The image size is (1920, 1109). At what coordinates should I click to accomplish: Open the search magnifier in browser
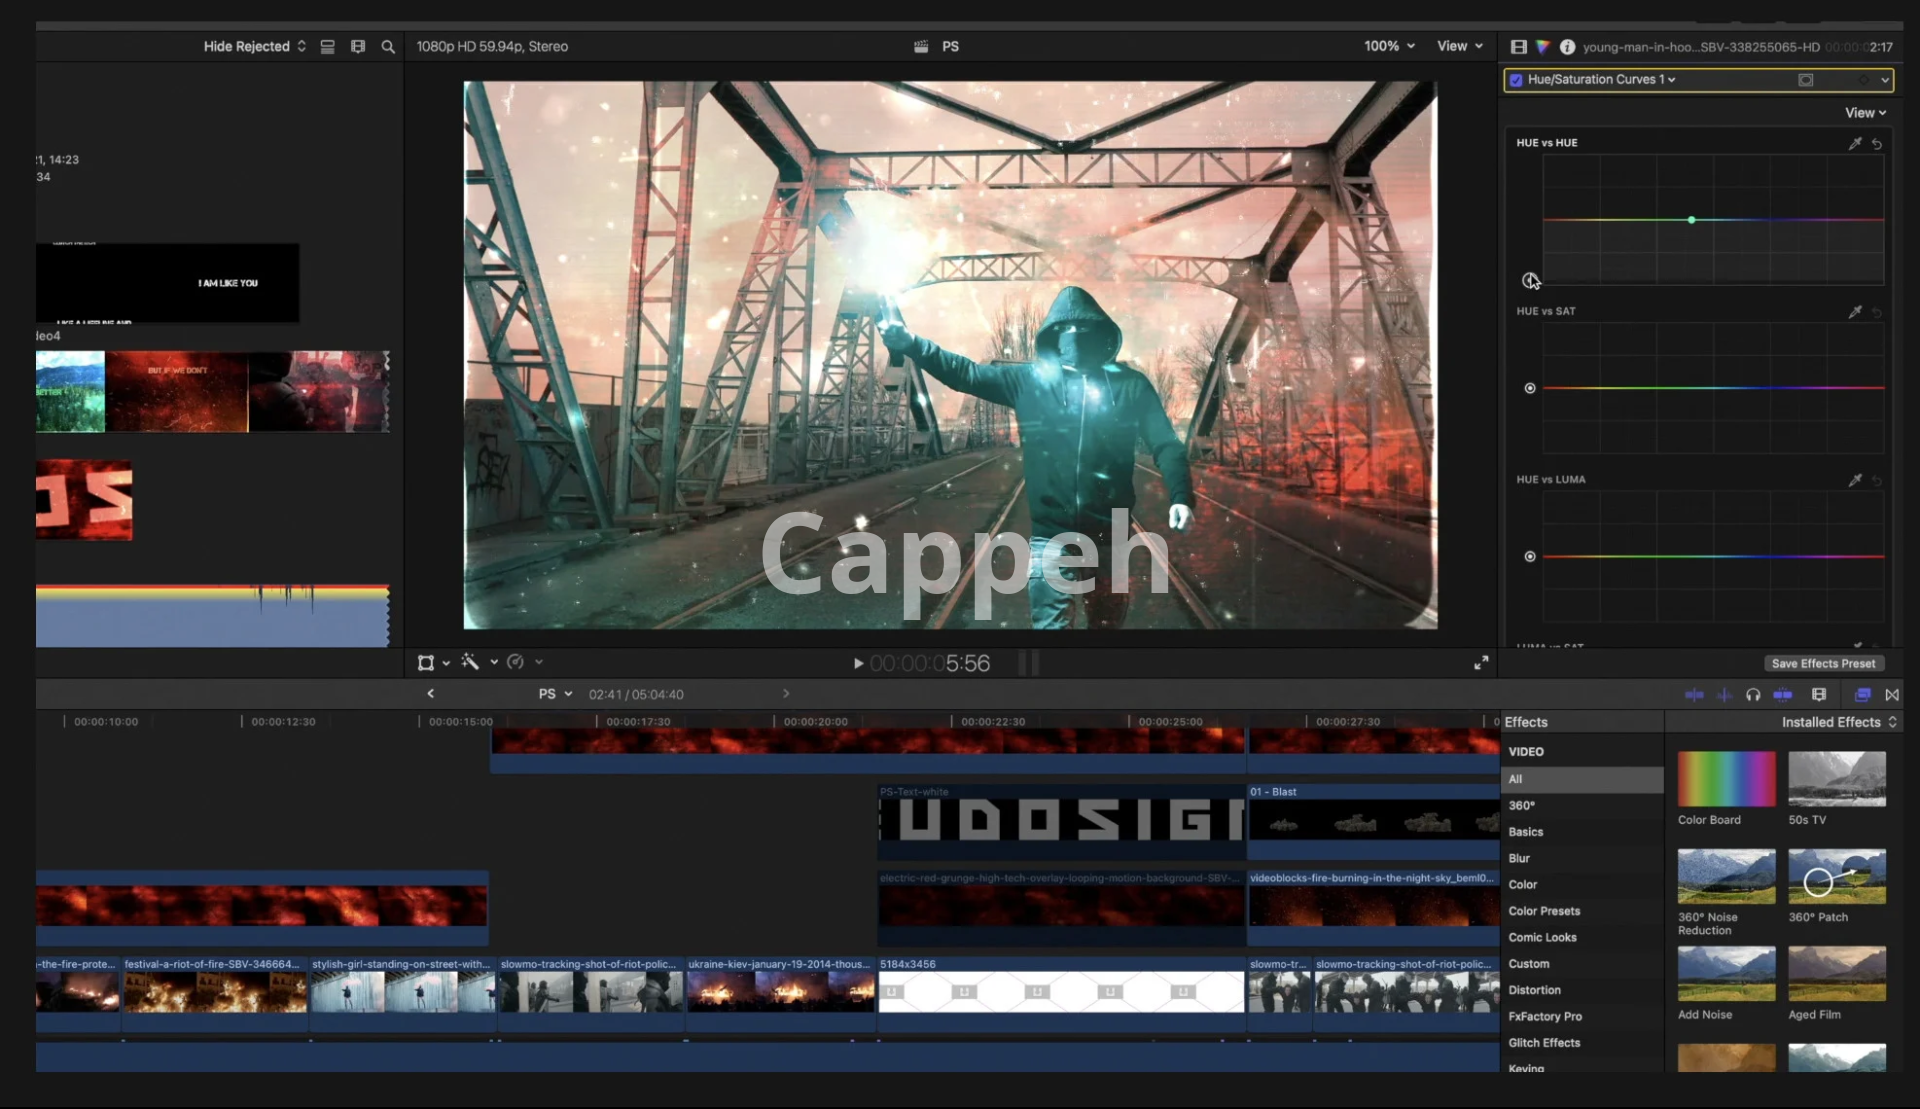pos(388,47)
